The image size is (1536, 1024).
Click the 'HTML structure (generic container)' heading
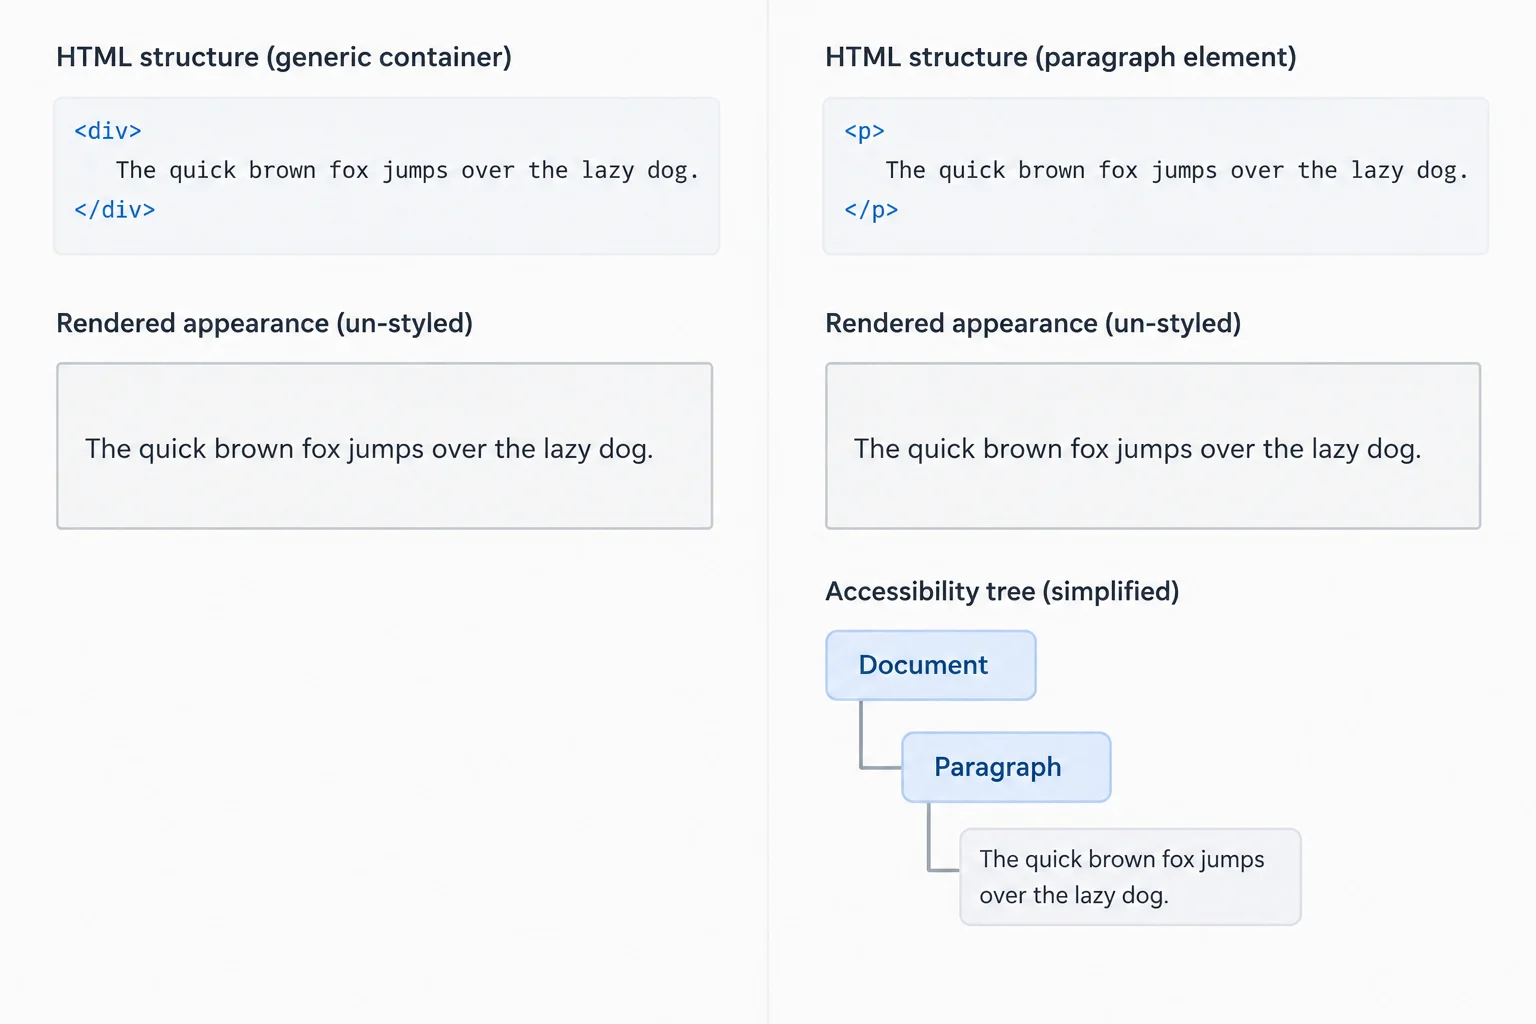(284, 57)
